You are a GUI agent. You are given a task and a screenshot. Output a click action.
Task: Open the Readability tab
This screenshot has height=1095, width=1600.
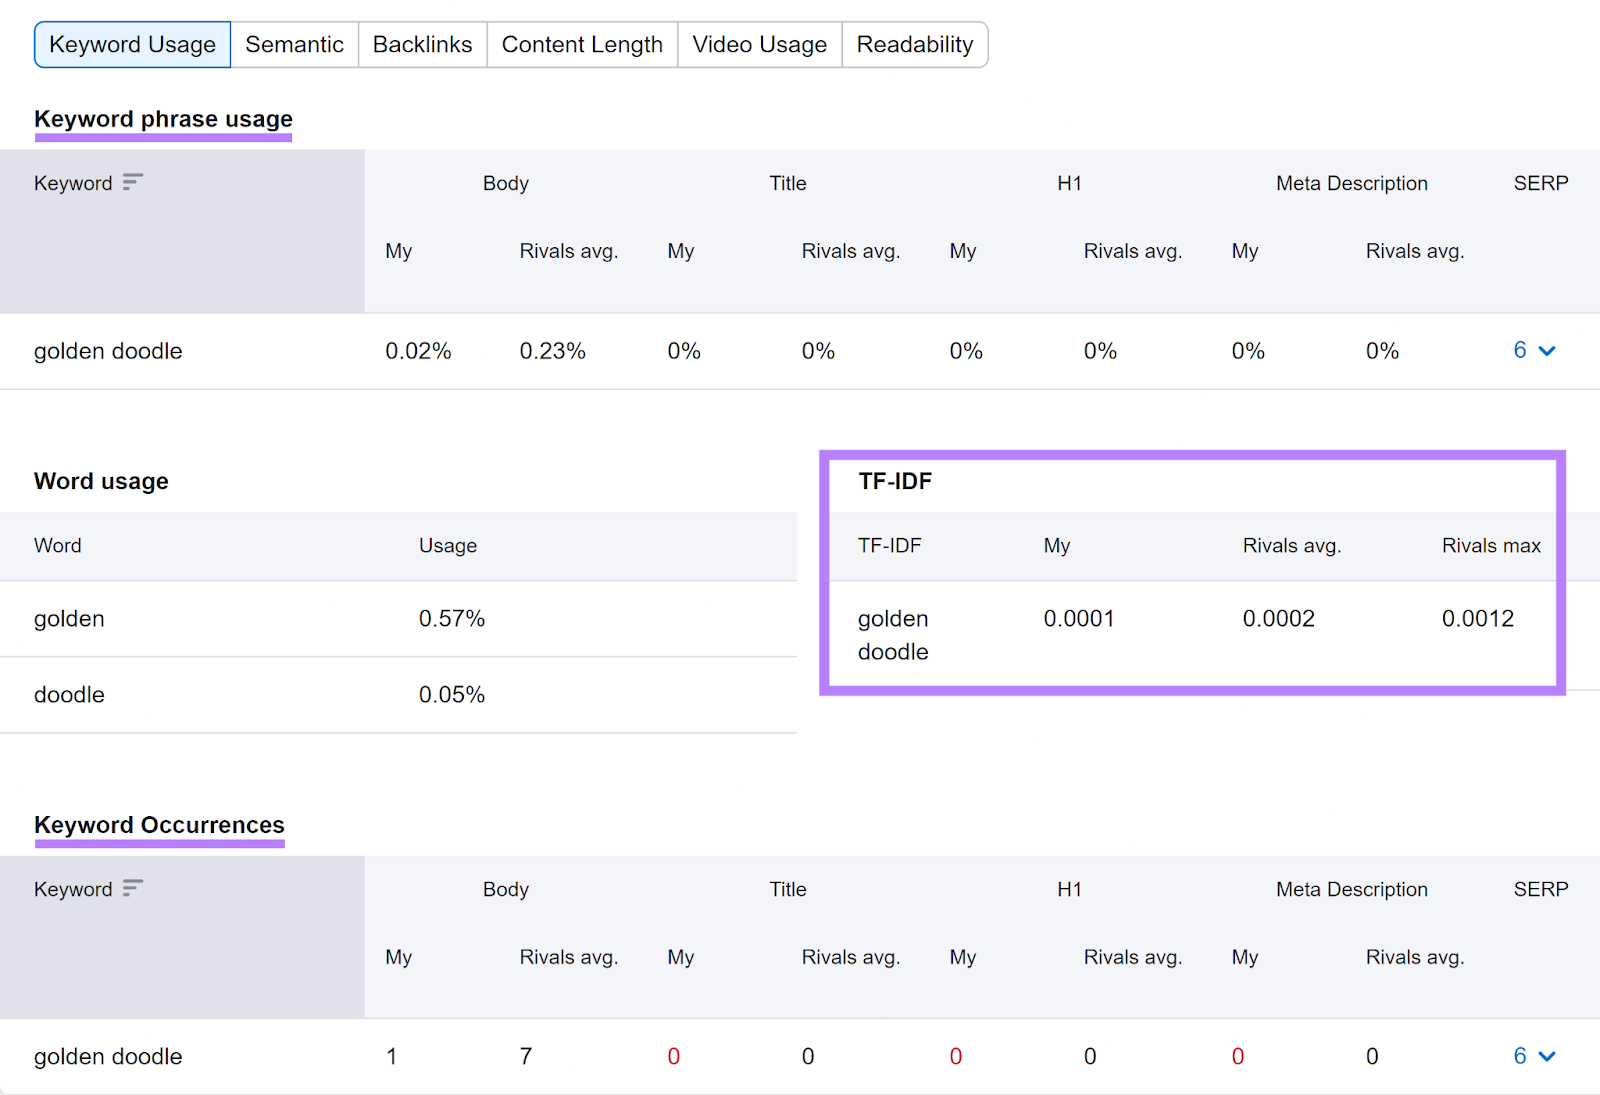pyautogui.click(x=915, y=44)
